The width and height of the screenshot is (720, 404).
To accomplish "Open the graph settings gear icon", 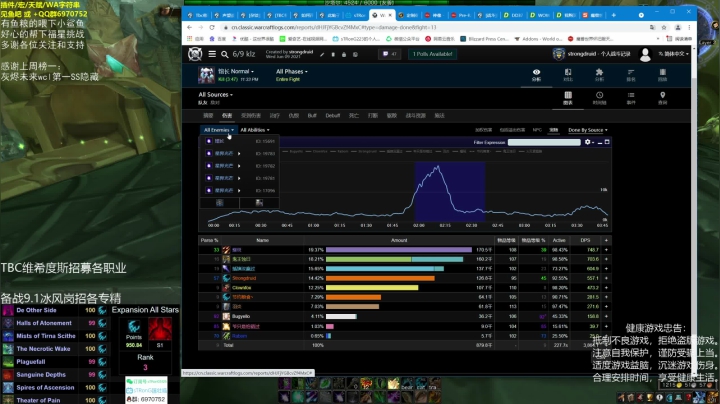I will coord(589,142).
